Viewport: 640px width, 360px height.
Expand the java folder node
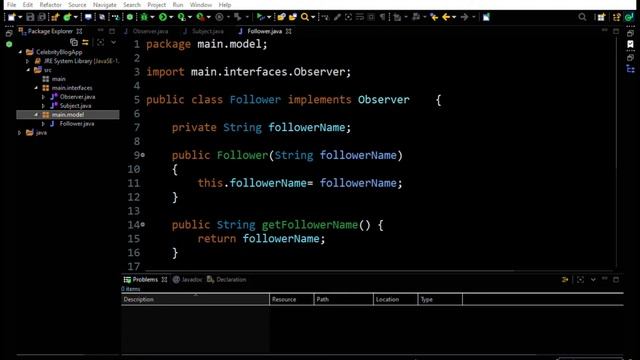coord(19,133)
